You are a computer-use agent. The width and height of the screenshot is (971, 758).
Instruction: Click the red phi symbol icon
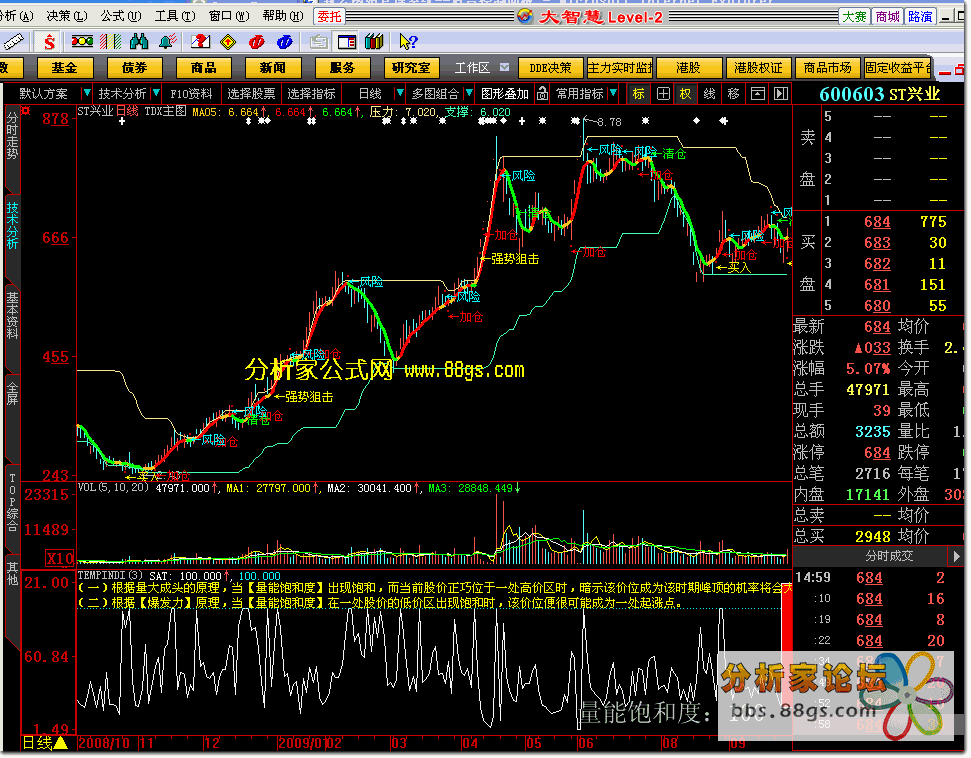point(256,41)
